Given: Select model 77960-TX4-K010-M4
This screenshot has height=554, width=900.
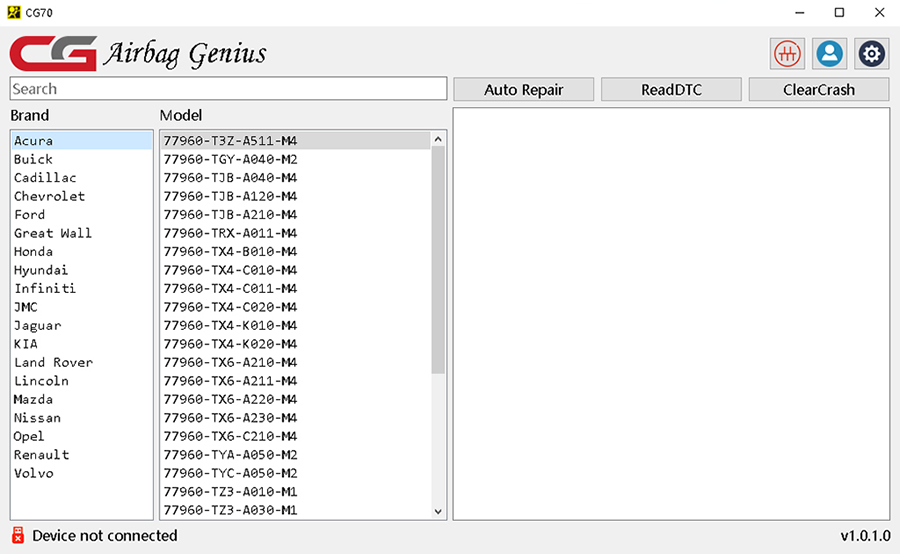Looking at the screenshot, I should (x=295, y=326).
